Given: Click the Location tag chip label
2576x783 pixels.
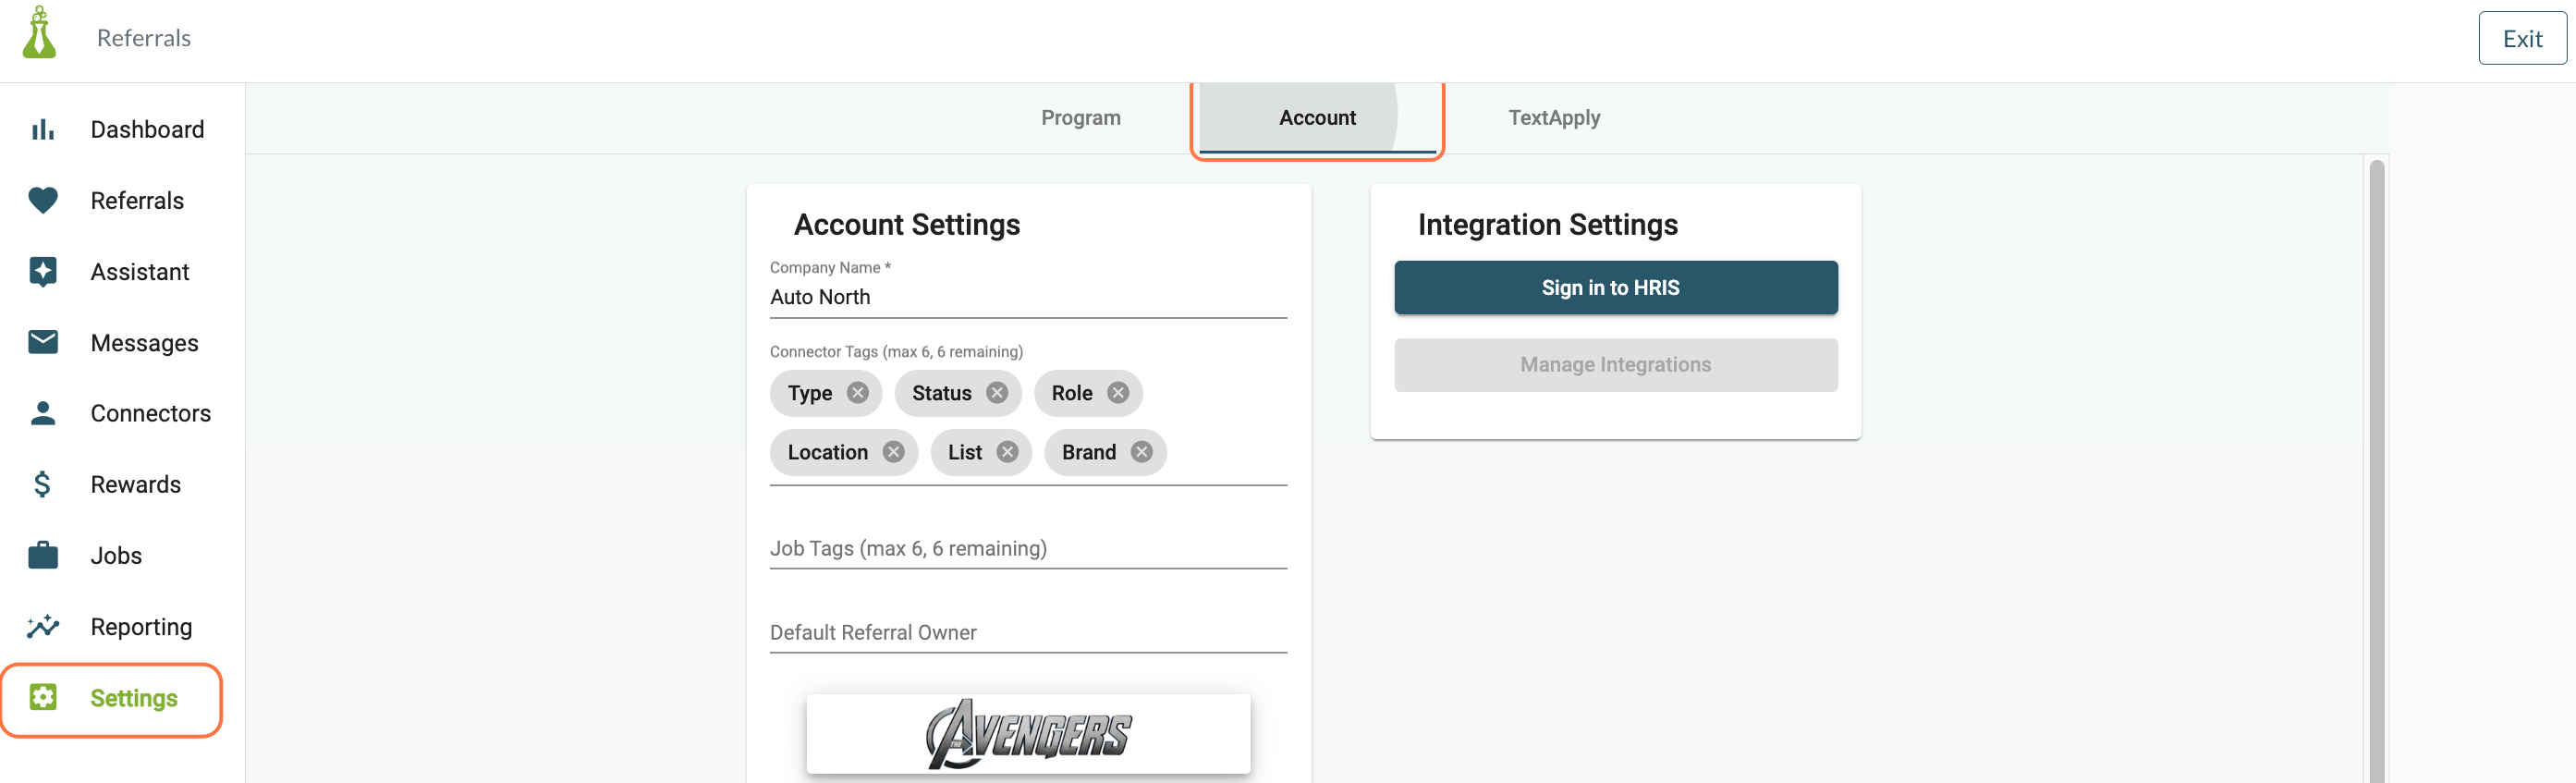Looking at the screenshot, I should pyautogui.click(x=827, y=452).
